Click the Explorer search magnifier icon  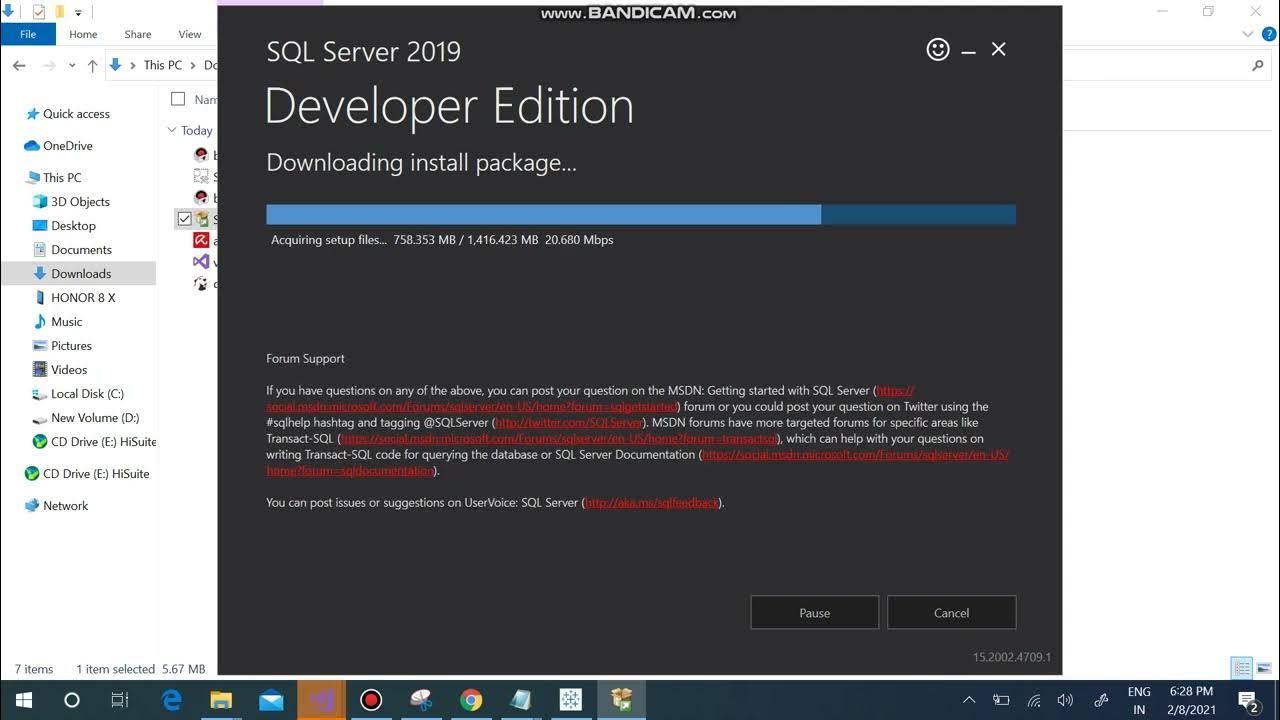pyautogui.click(x=1257, y=65)
